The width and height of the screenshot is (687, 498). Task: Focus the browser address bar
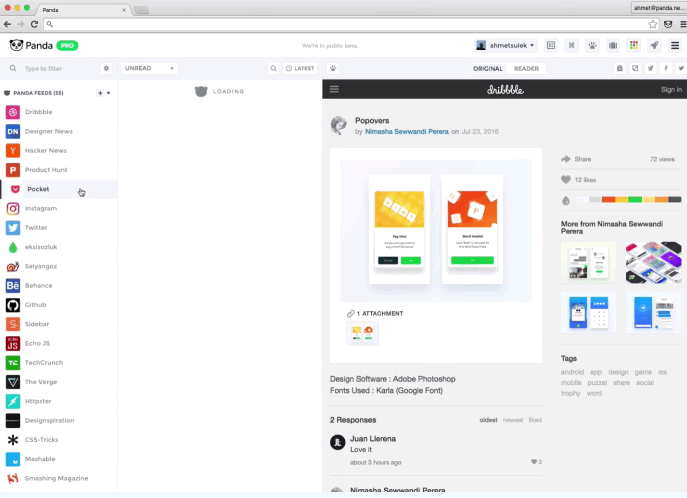(346, 24)
